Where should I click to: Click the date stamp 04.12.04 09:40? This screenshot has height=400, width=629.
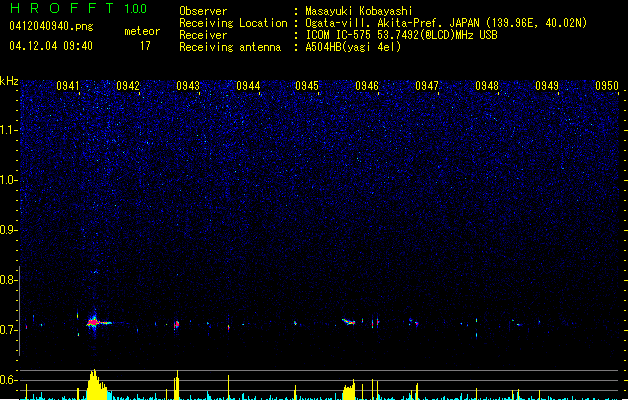coord(51,46)
